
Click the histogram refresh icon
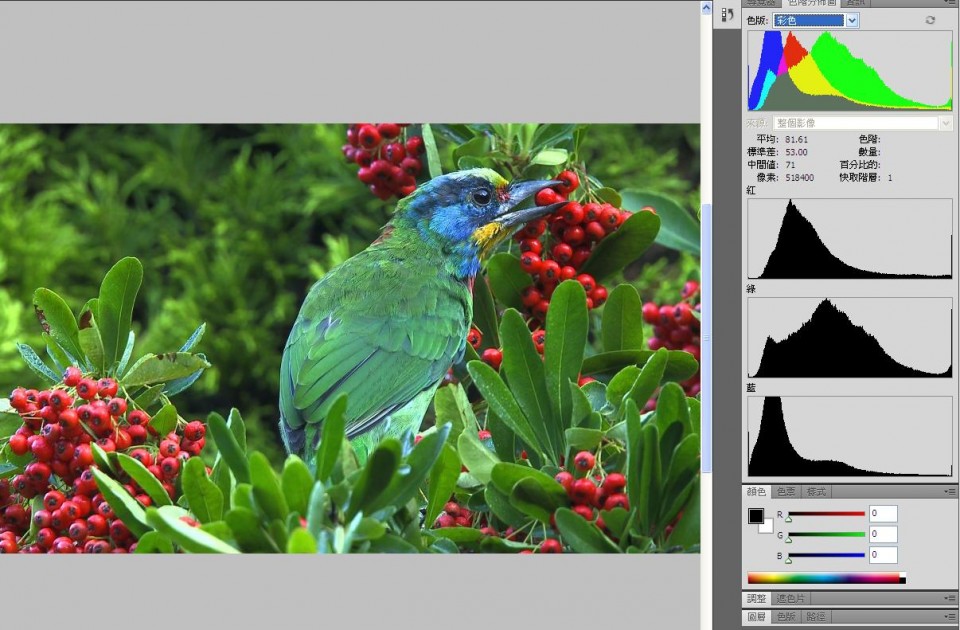click(930, 20)
